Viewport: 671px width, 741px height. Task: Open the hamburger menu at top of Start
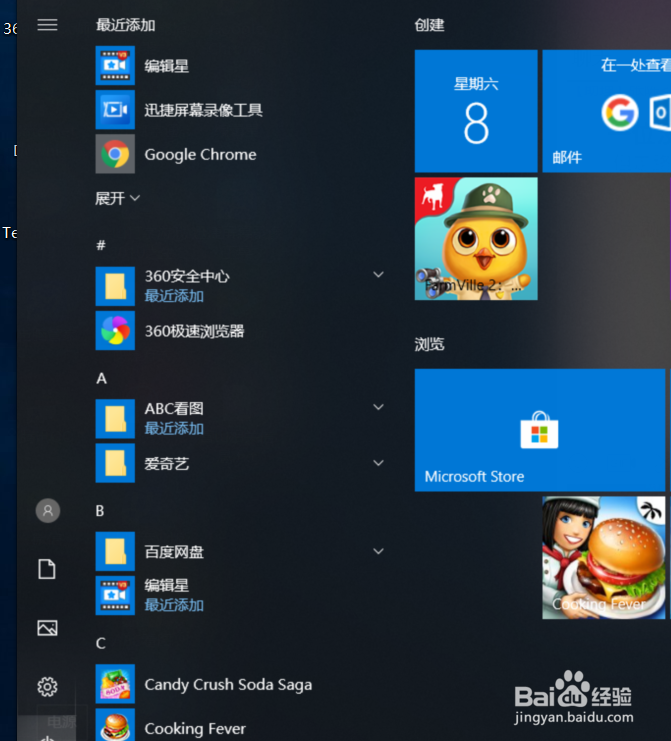[x=47, y=25]
